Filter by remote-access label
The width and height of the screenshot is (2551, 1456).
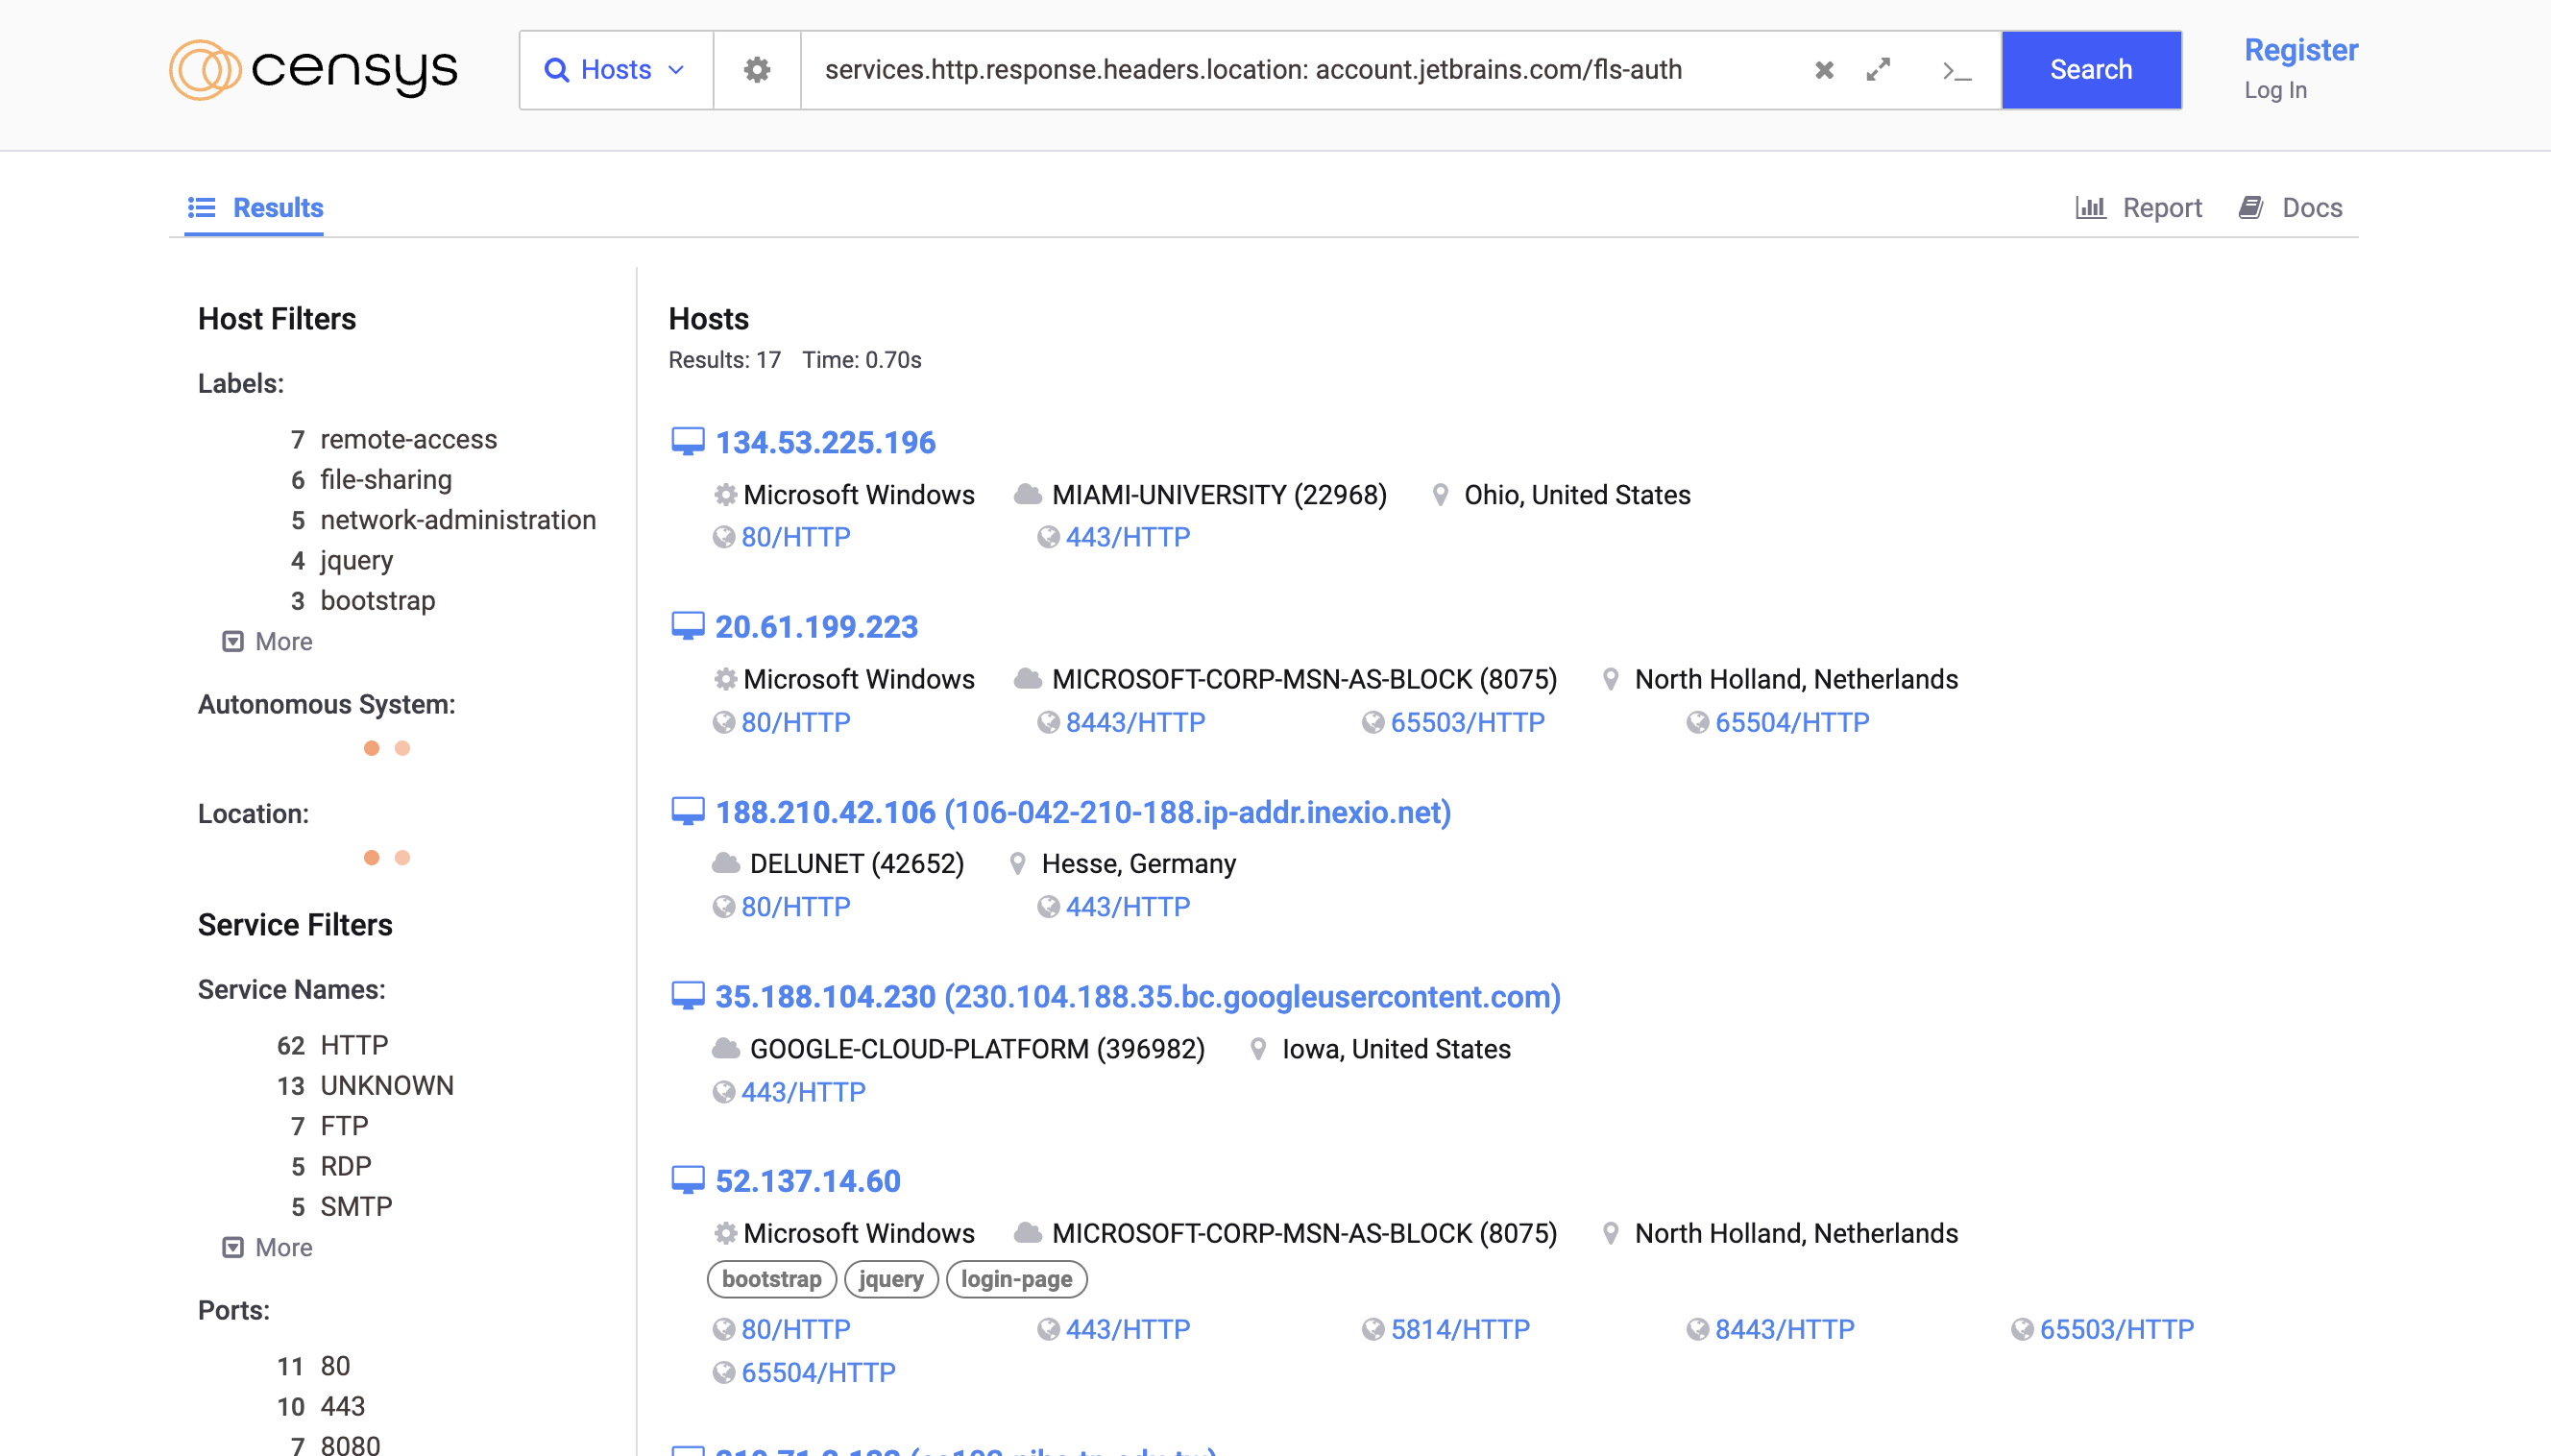[x=408, y=440]
